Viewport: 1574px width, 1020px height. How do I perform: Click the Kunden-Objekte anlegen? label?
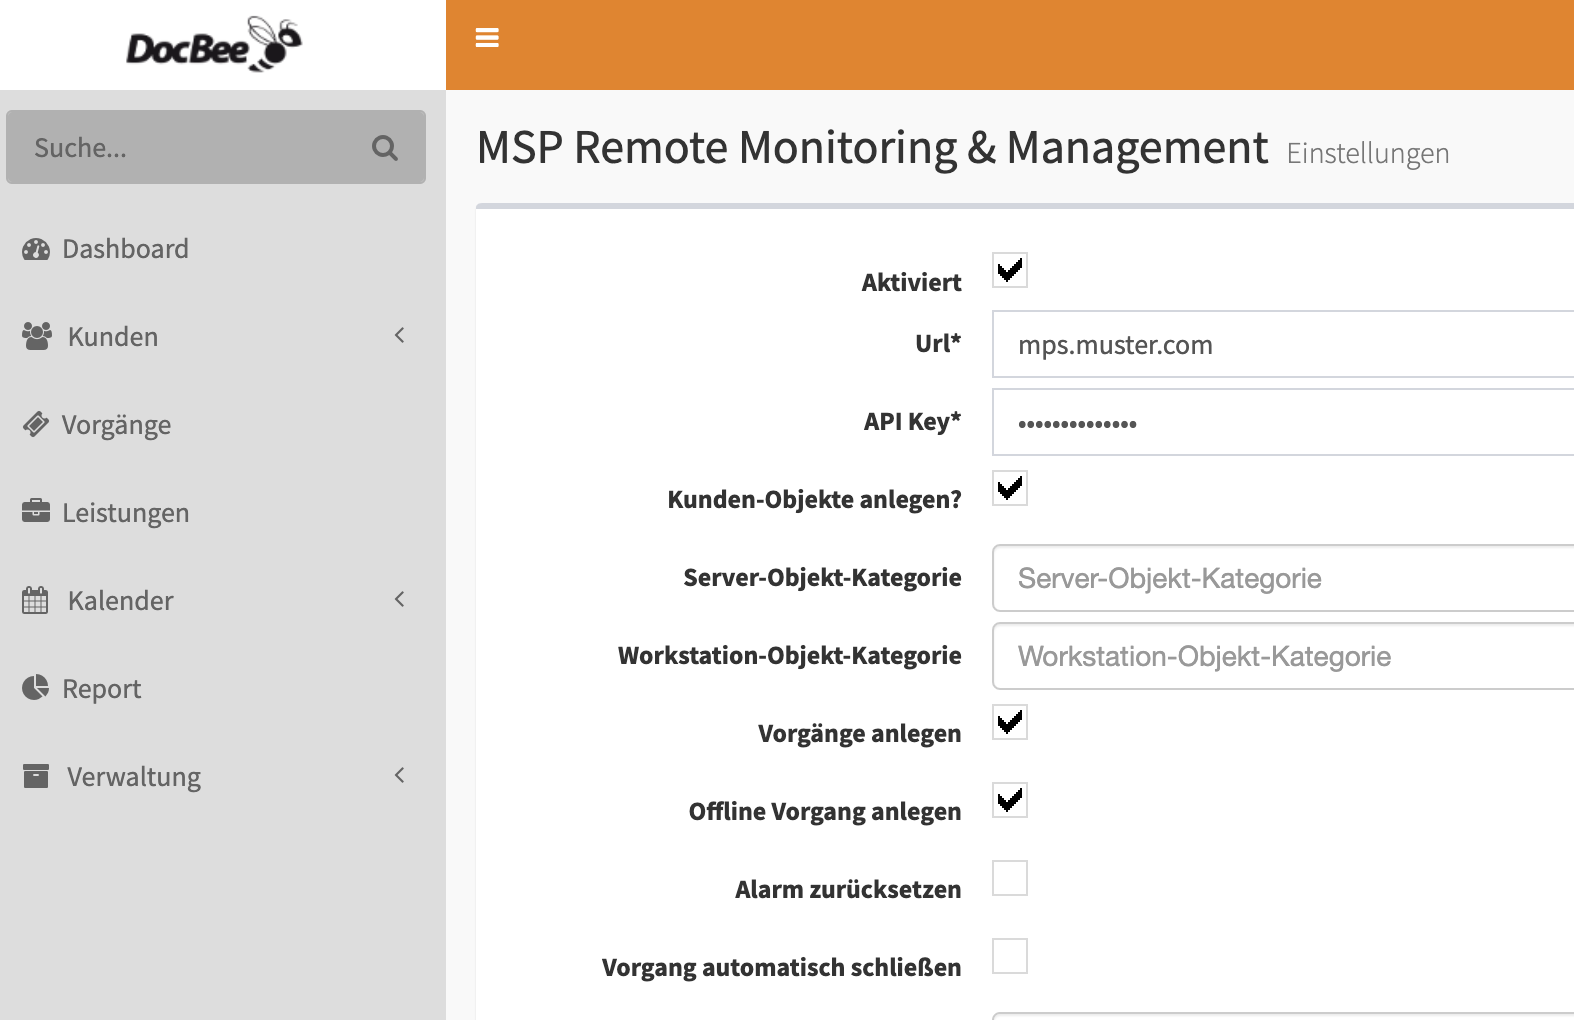coord(814,500)
